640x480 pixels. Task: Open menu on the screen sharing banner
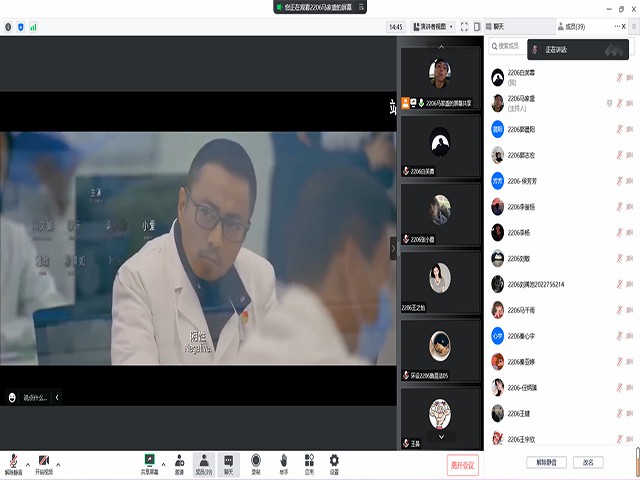tap(361, 7)
